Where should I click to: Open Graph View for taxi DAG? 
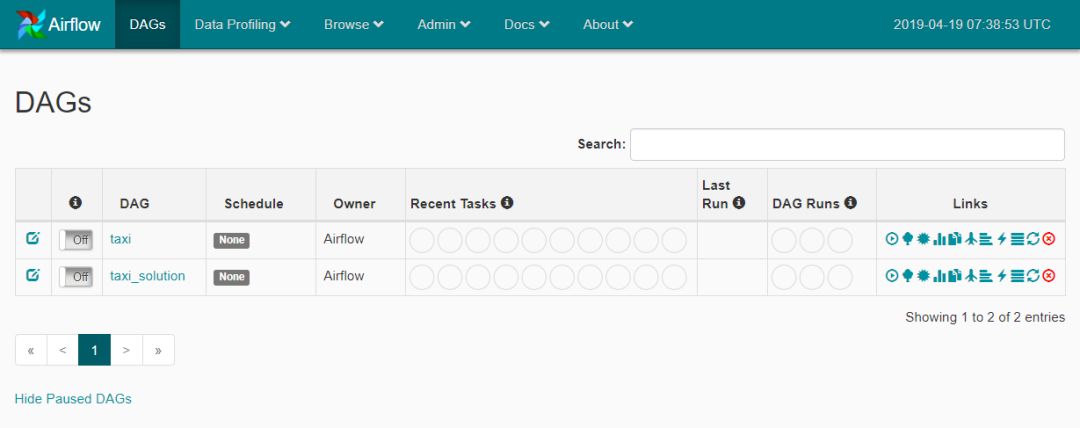[924, 238]
